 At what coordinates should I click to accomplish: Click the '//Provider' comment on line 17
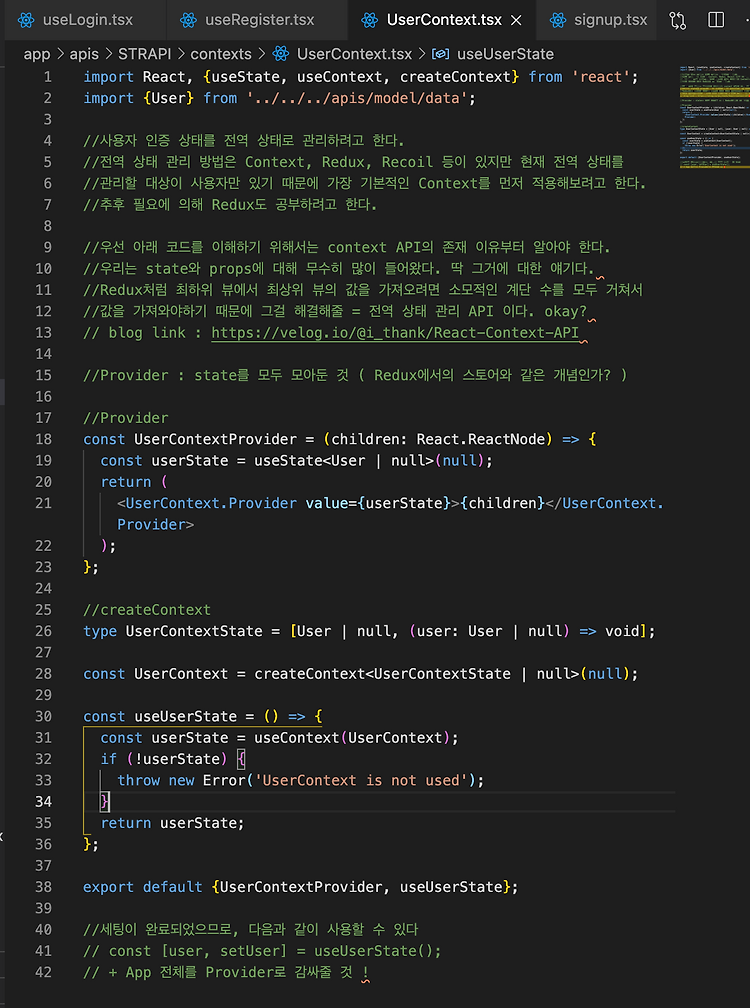[x=125, y=418]
